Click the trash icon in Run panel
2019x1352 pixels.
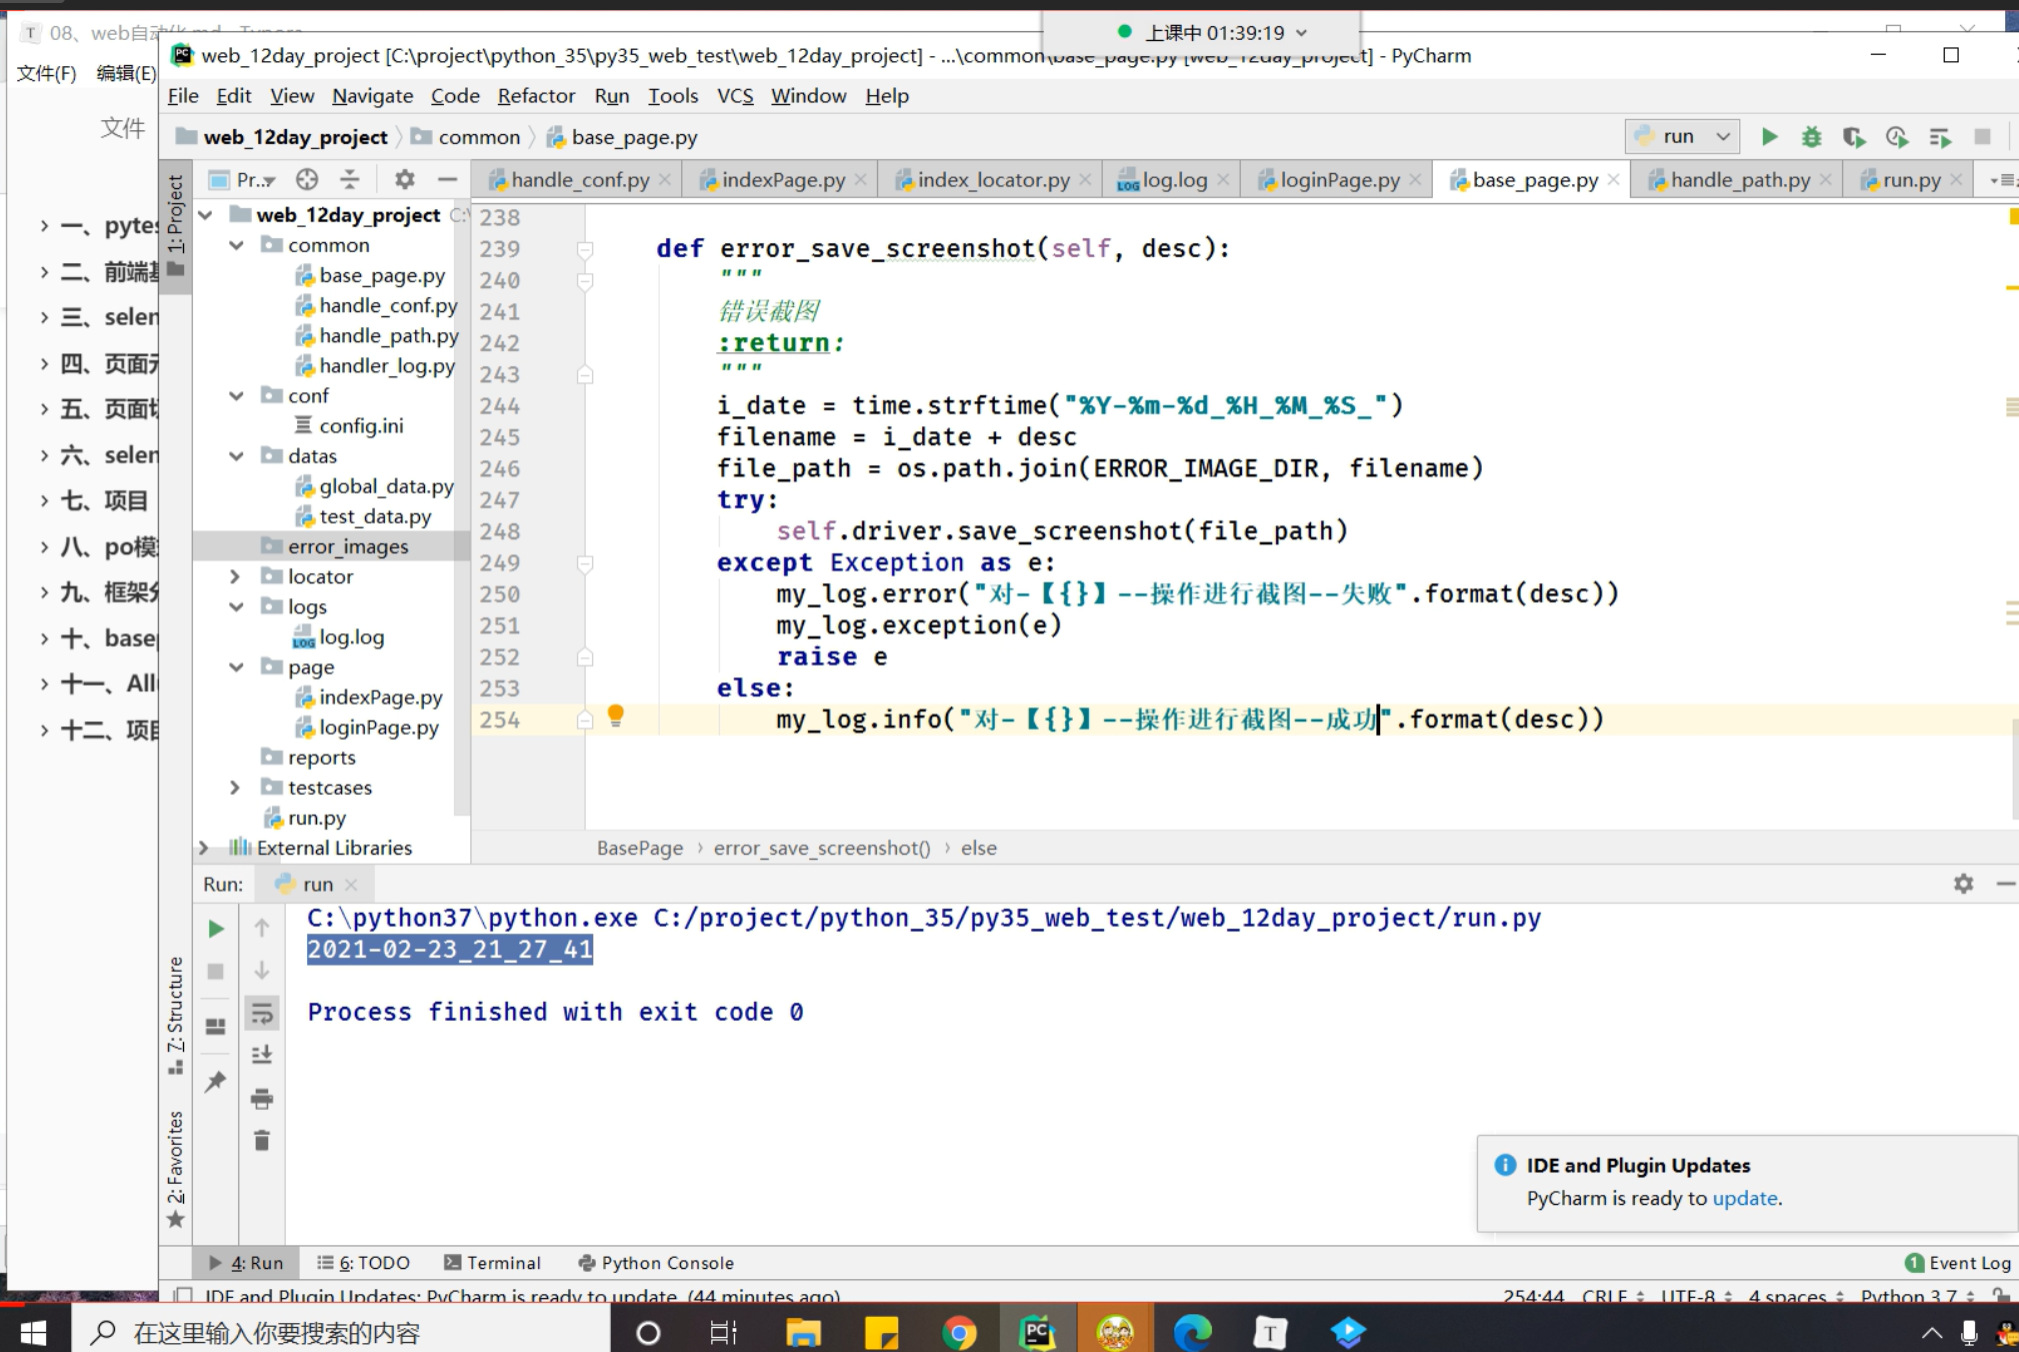click(262, 1141)
